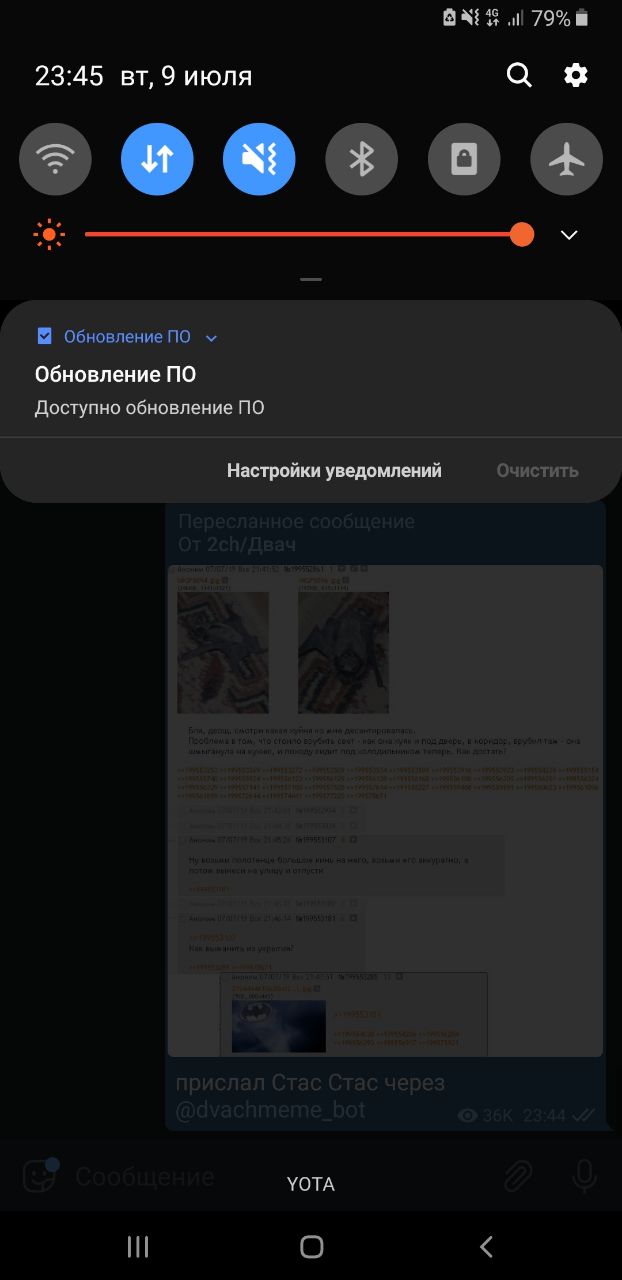Open Настройки уведомлений

click(x=334, y=470)
